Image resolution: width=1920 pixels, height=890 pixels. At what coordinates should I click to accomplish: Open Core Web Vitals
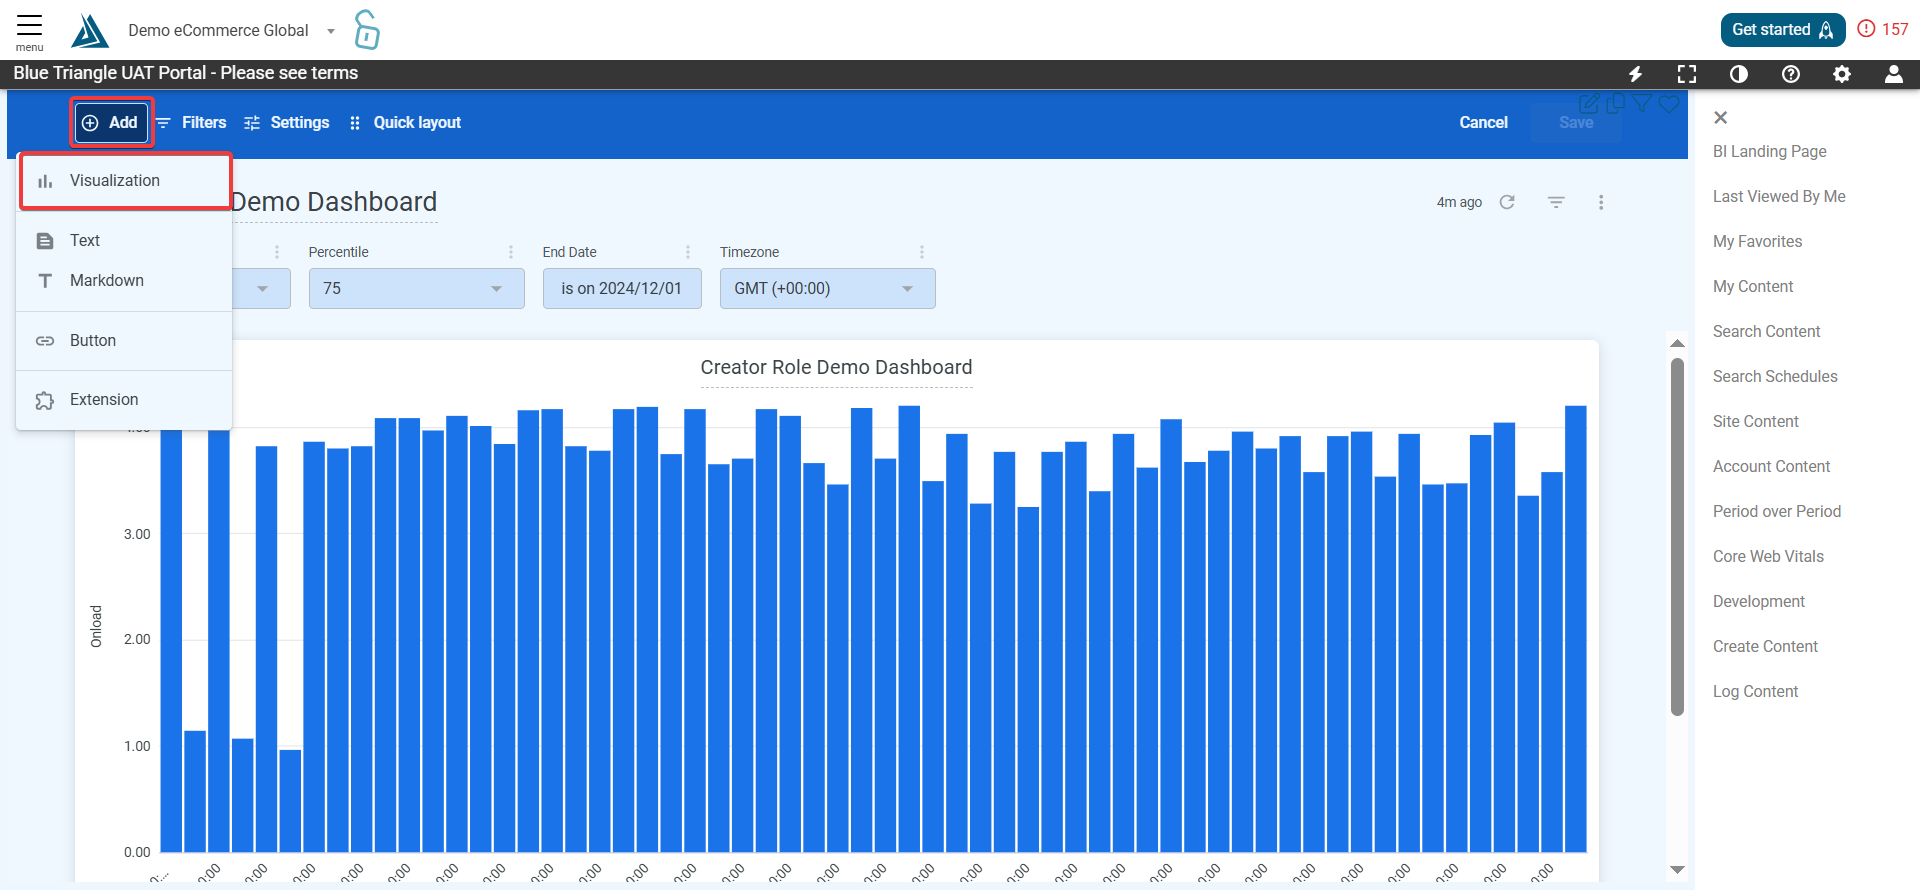pos(1768,557)
